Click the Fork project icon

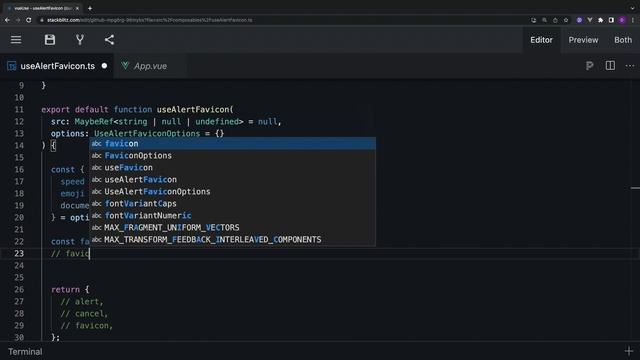pos(80,40)
